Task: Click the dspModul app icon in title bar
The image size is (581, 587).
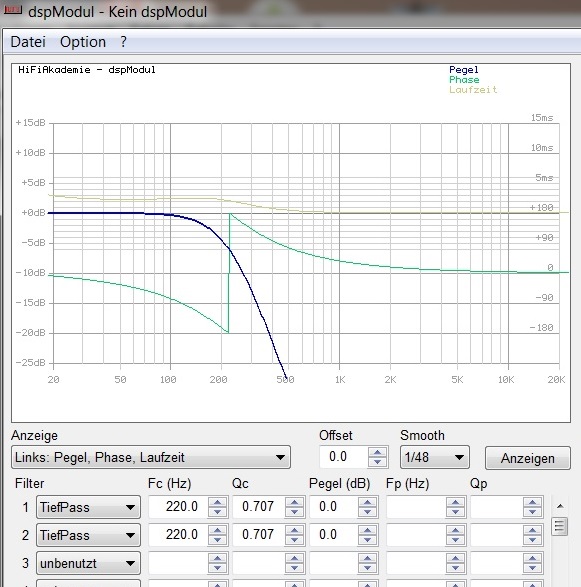Action: [13, 10]
